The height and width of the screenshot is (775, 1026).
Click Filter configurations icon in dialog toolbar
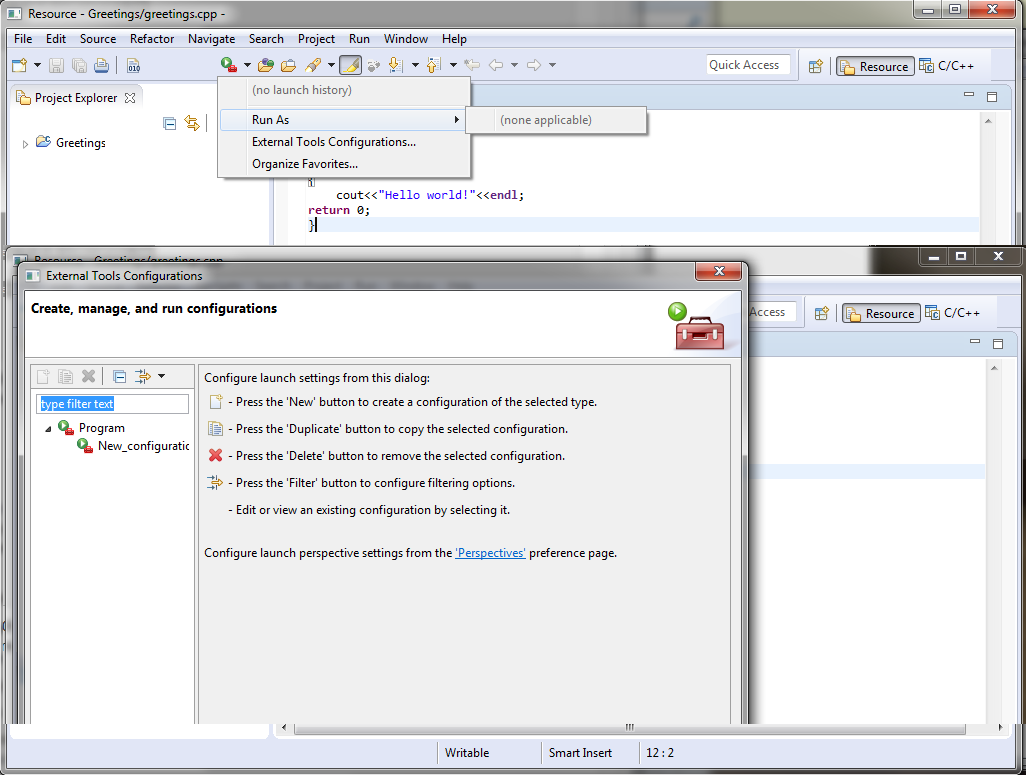coord(143,376)
